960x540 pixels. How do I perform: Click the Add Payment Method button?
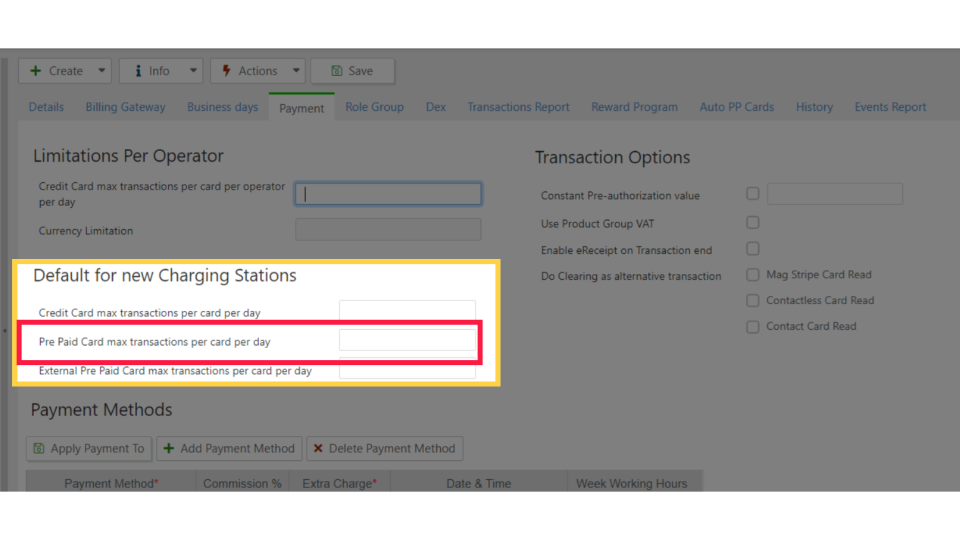(x=229, y=448)
